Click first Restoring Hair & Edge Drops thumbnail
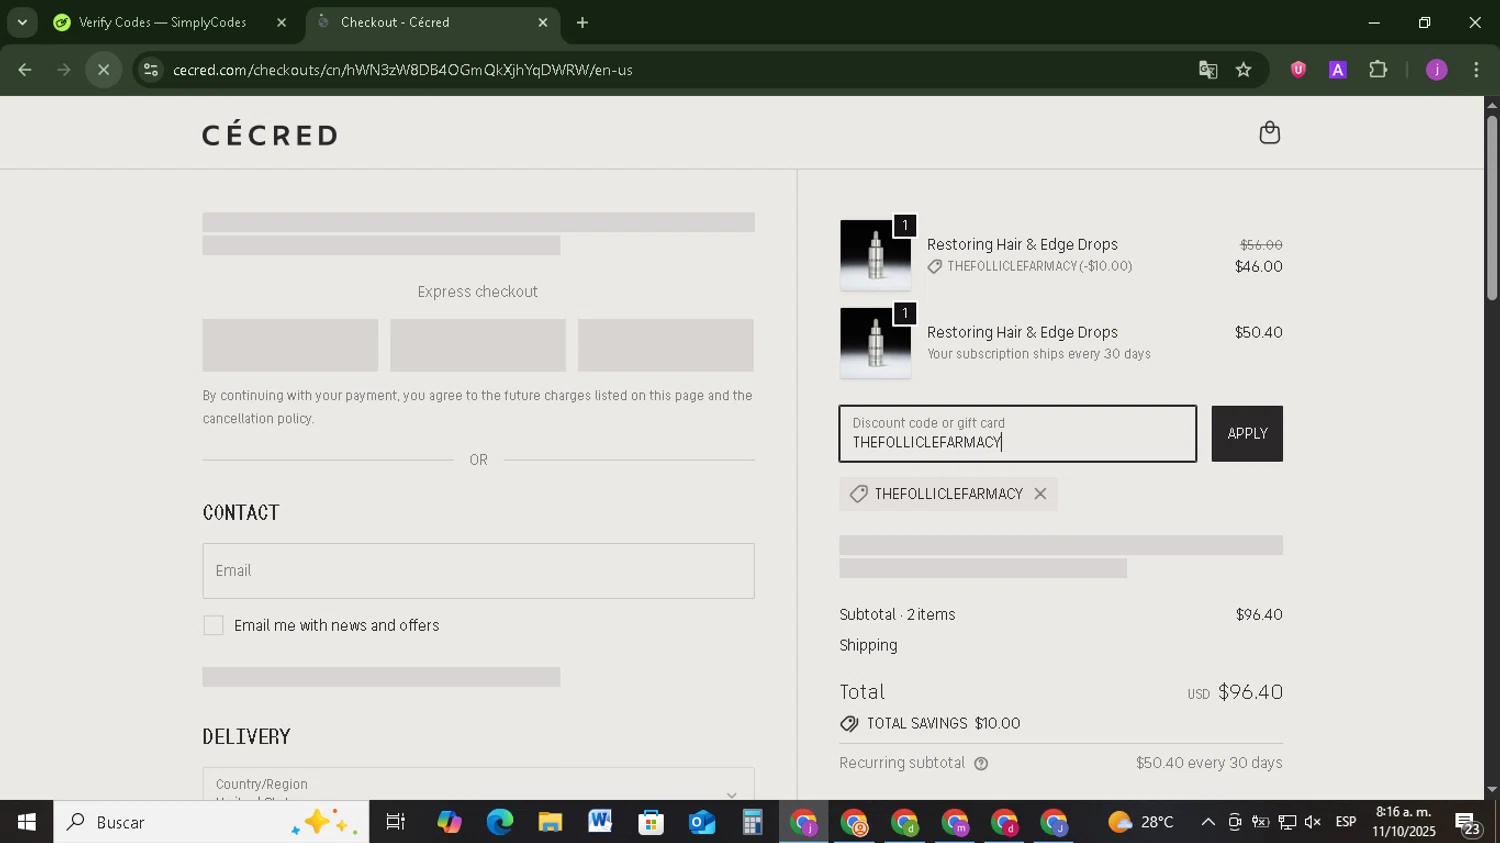The image size is (1500, 843). click(x=875, y=256)
